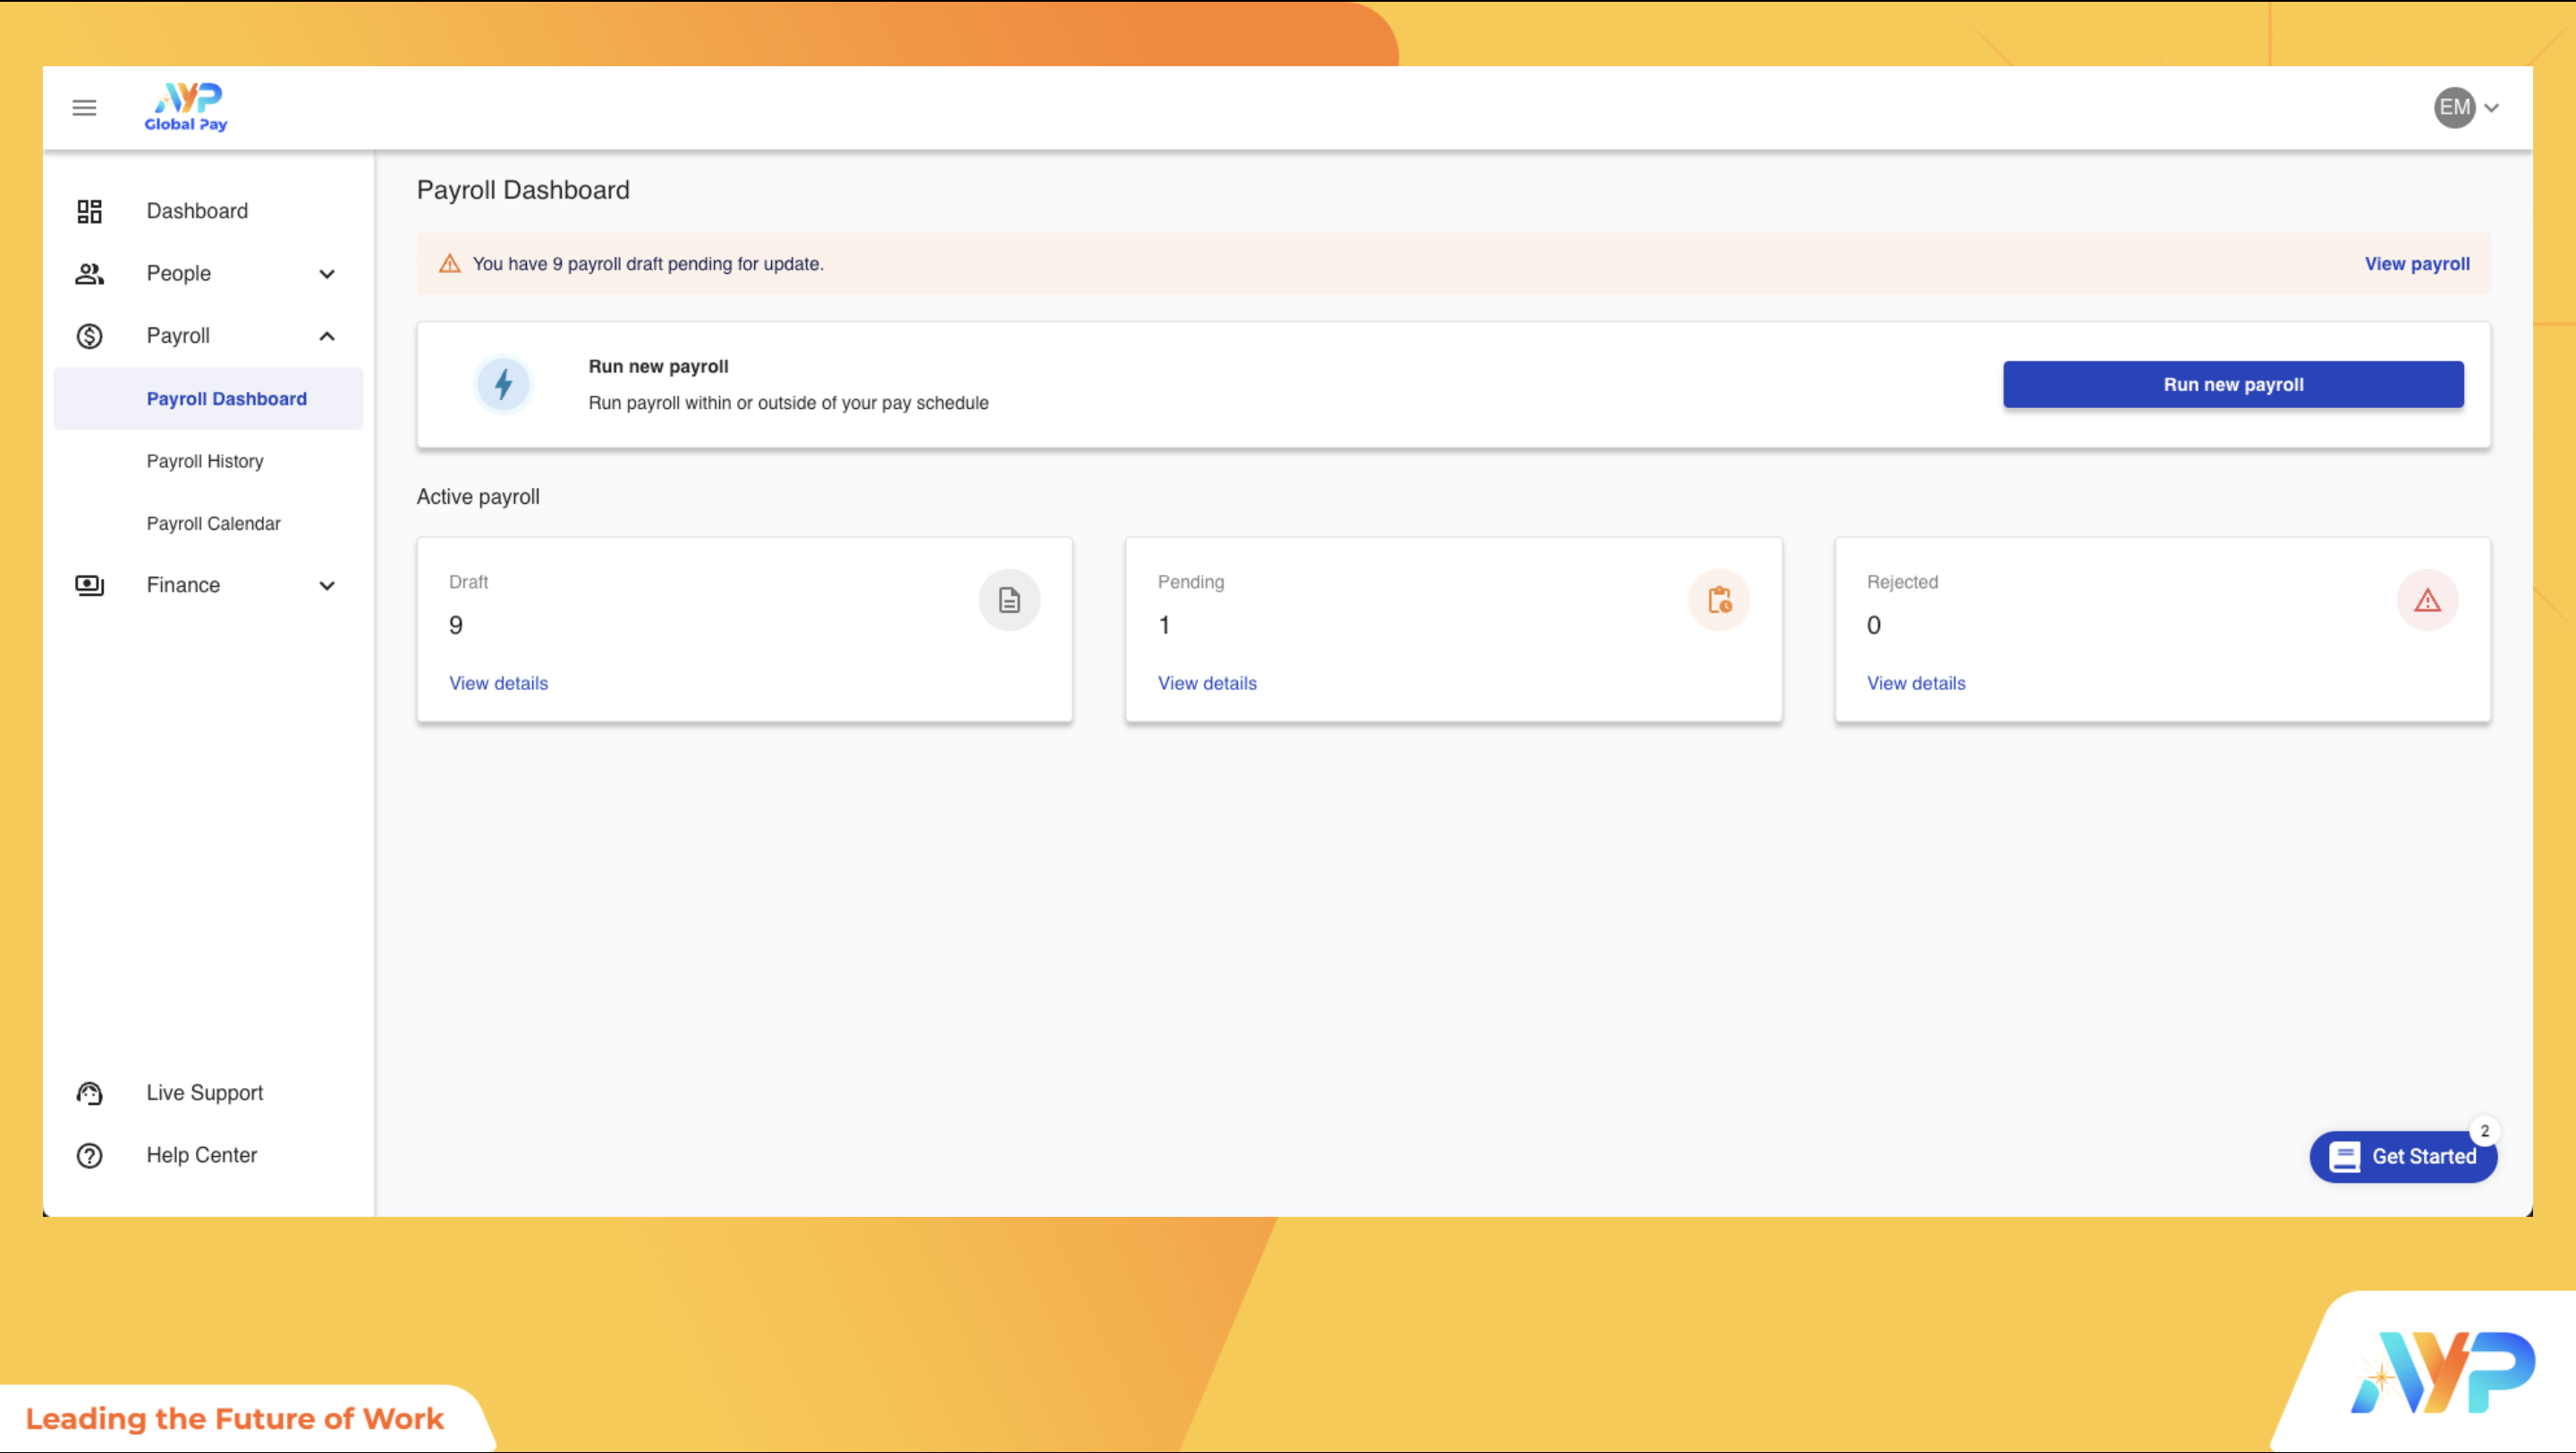The image size is (2576, 1453).
Task: Select the Payroll Dashboard sidebar item
Action: point(226,399)
